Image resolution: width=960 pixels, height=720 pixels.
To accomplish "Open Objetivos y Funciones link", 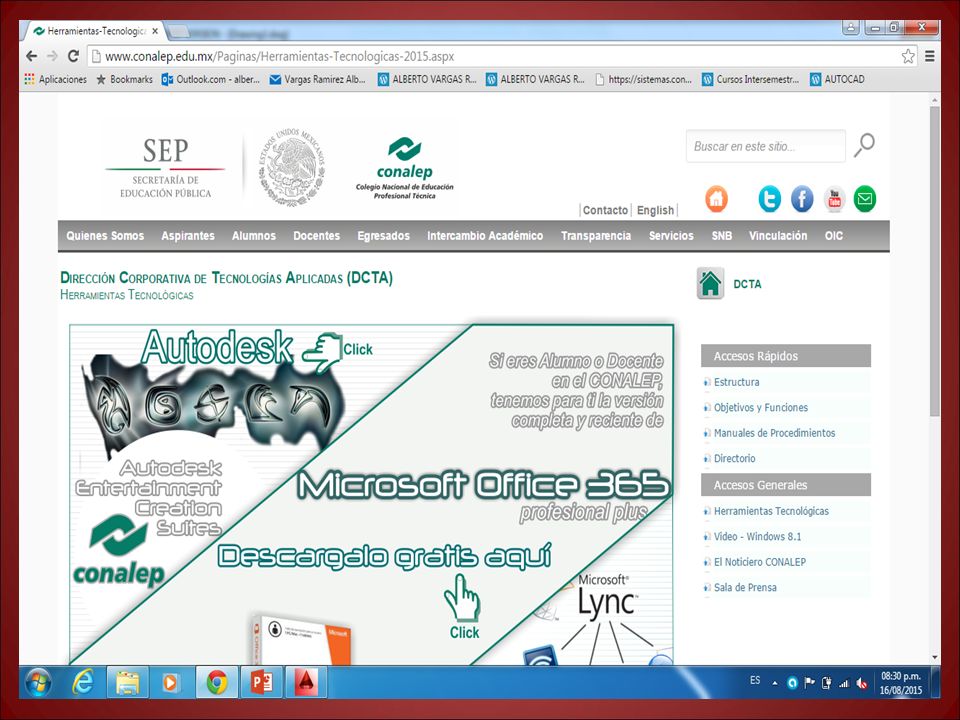I will coord(760,408).
